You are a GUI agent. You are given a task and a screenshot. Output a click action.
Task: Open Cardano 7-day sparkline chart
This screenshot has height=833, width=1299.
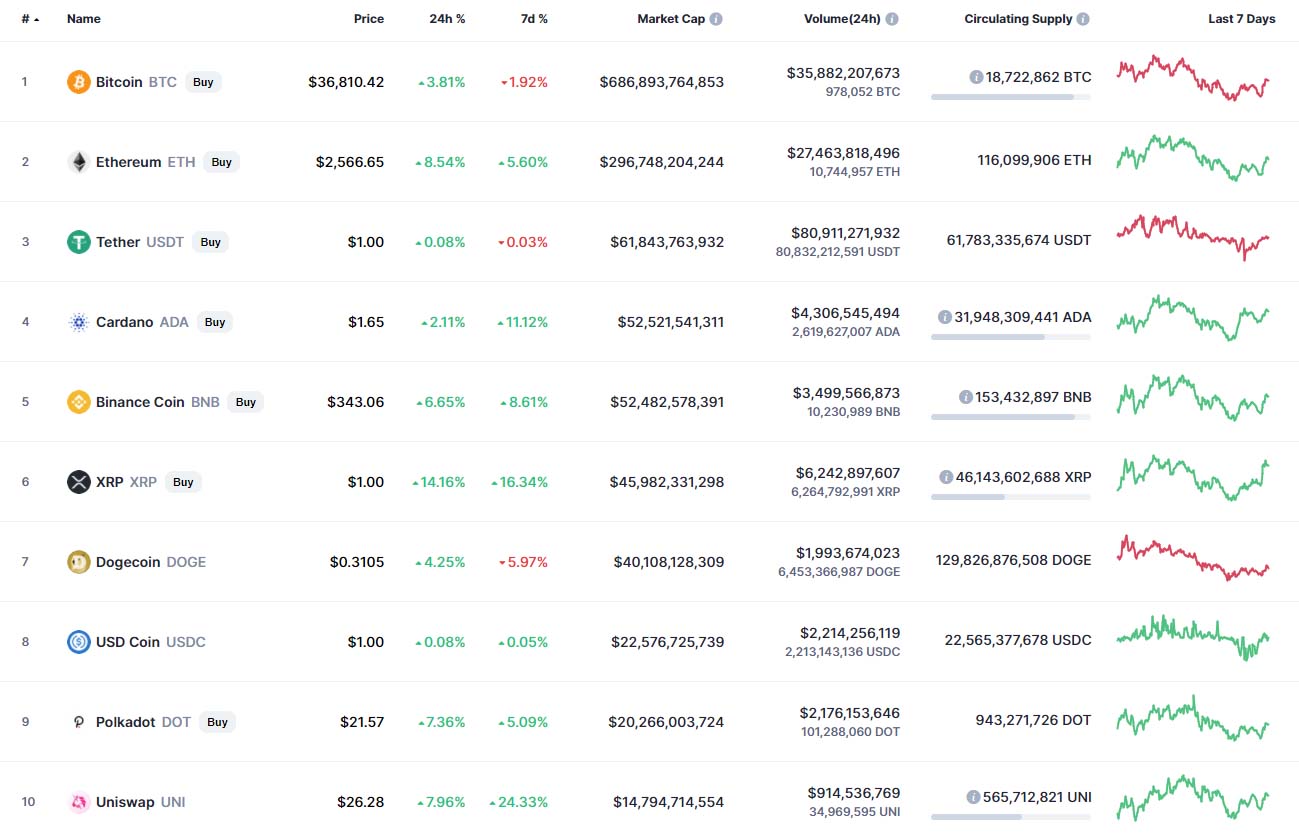(x=1193, y=318)
